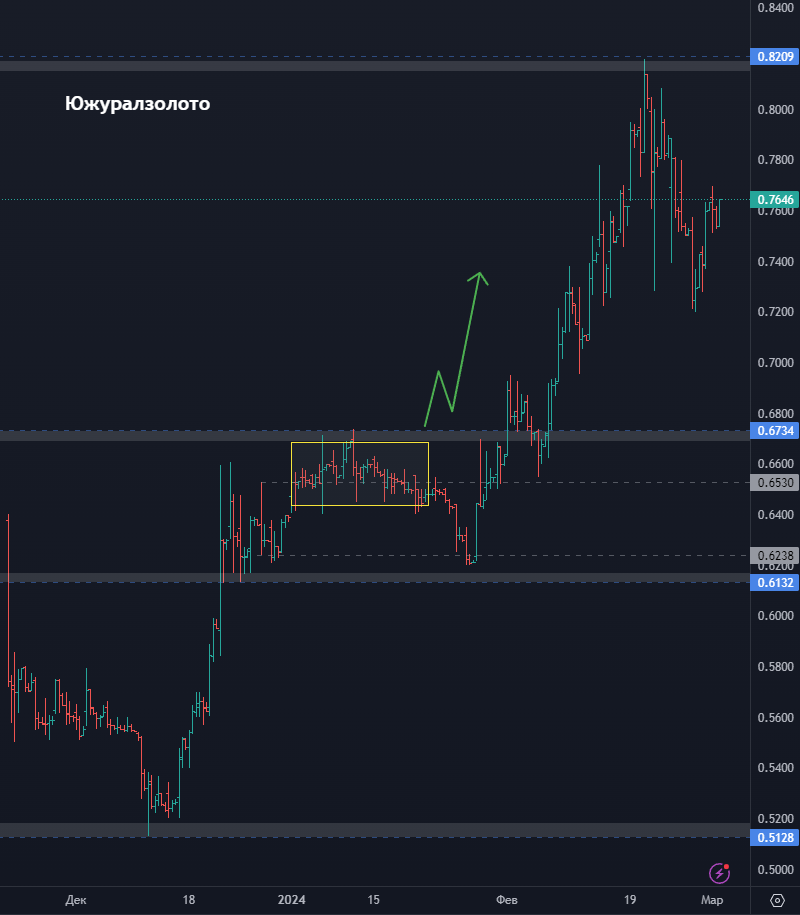Select the yellow consolidation rectangle drawing
This screenshot has width=800, height=915.
360,474
